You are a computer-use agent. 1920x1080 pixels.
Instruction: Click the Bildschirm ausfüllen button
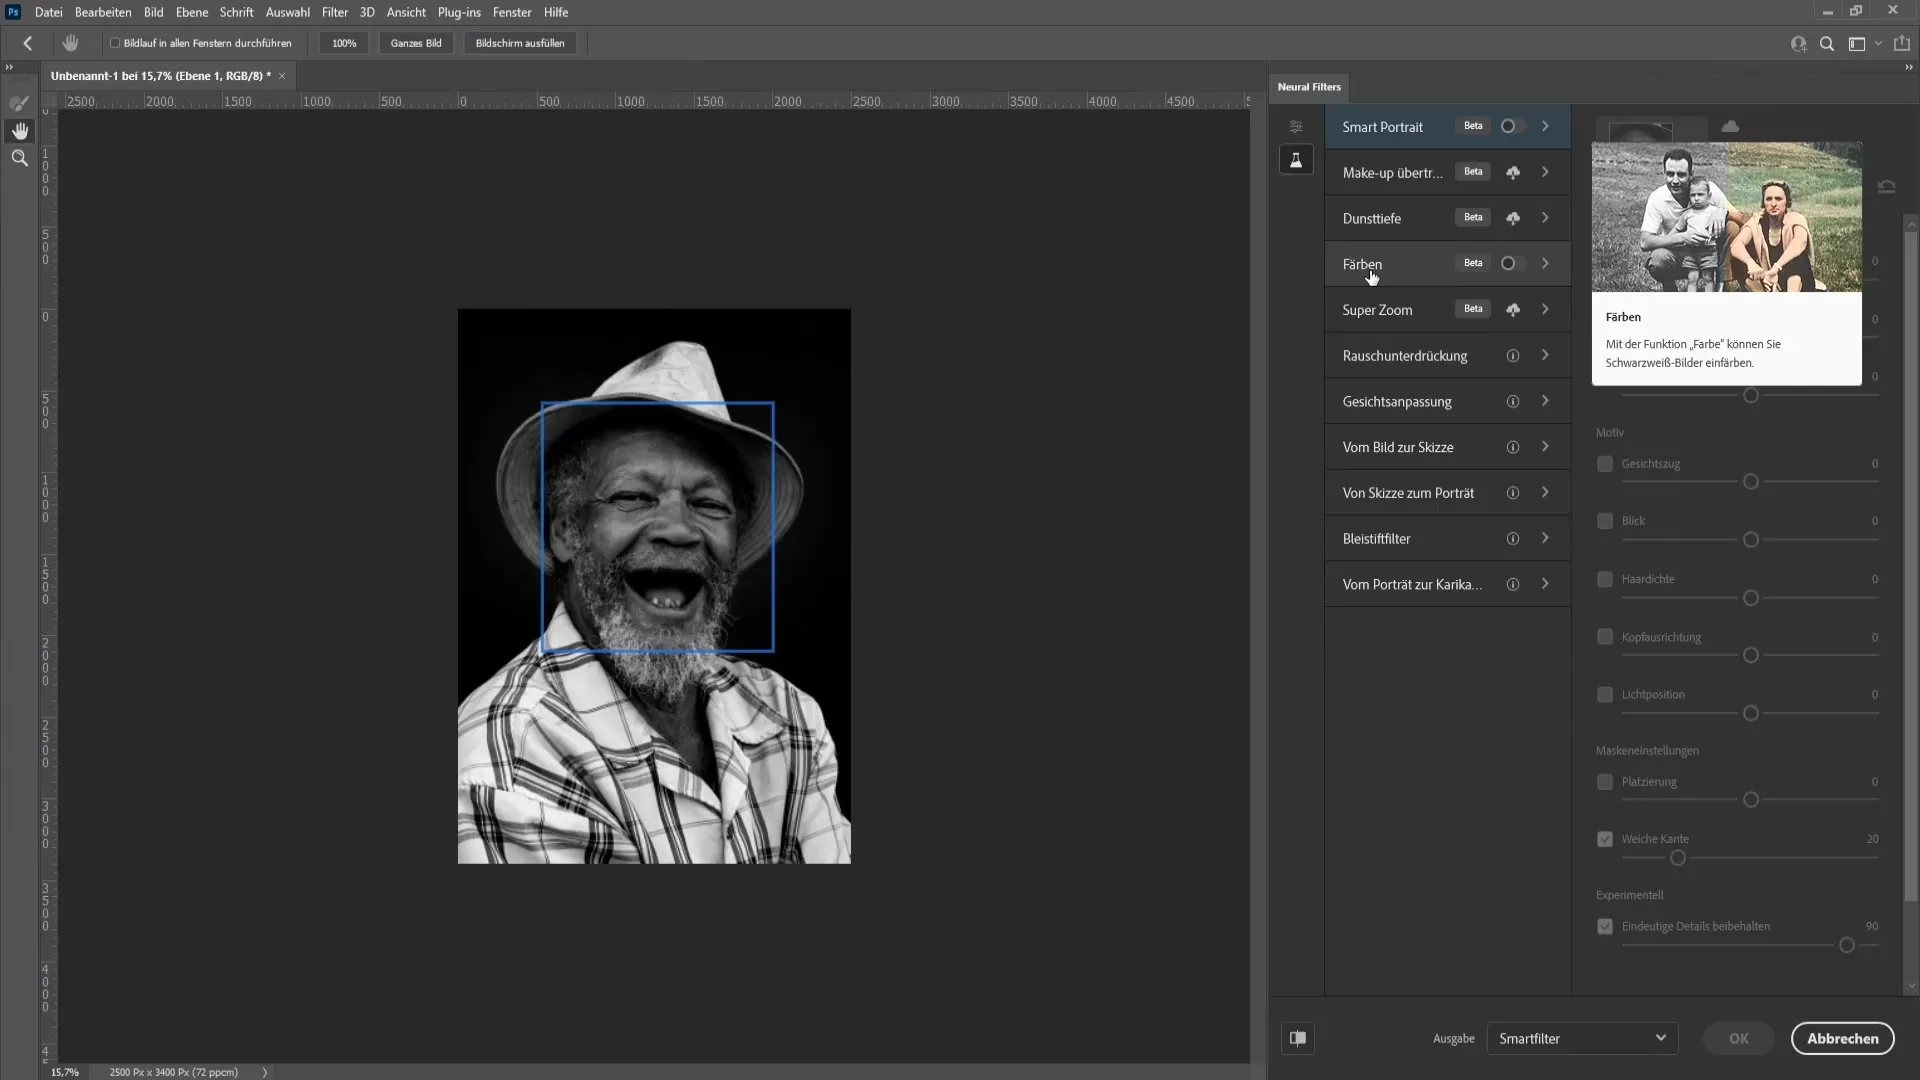click(x=520, y=43)
